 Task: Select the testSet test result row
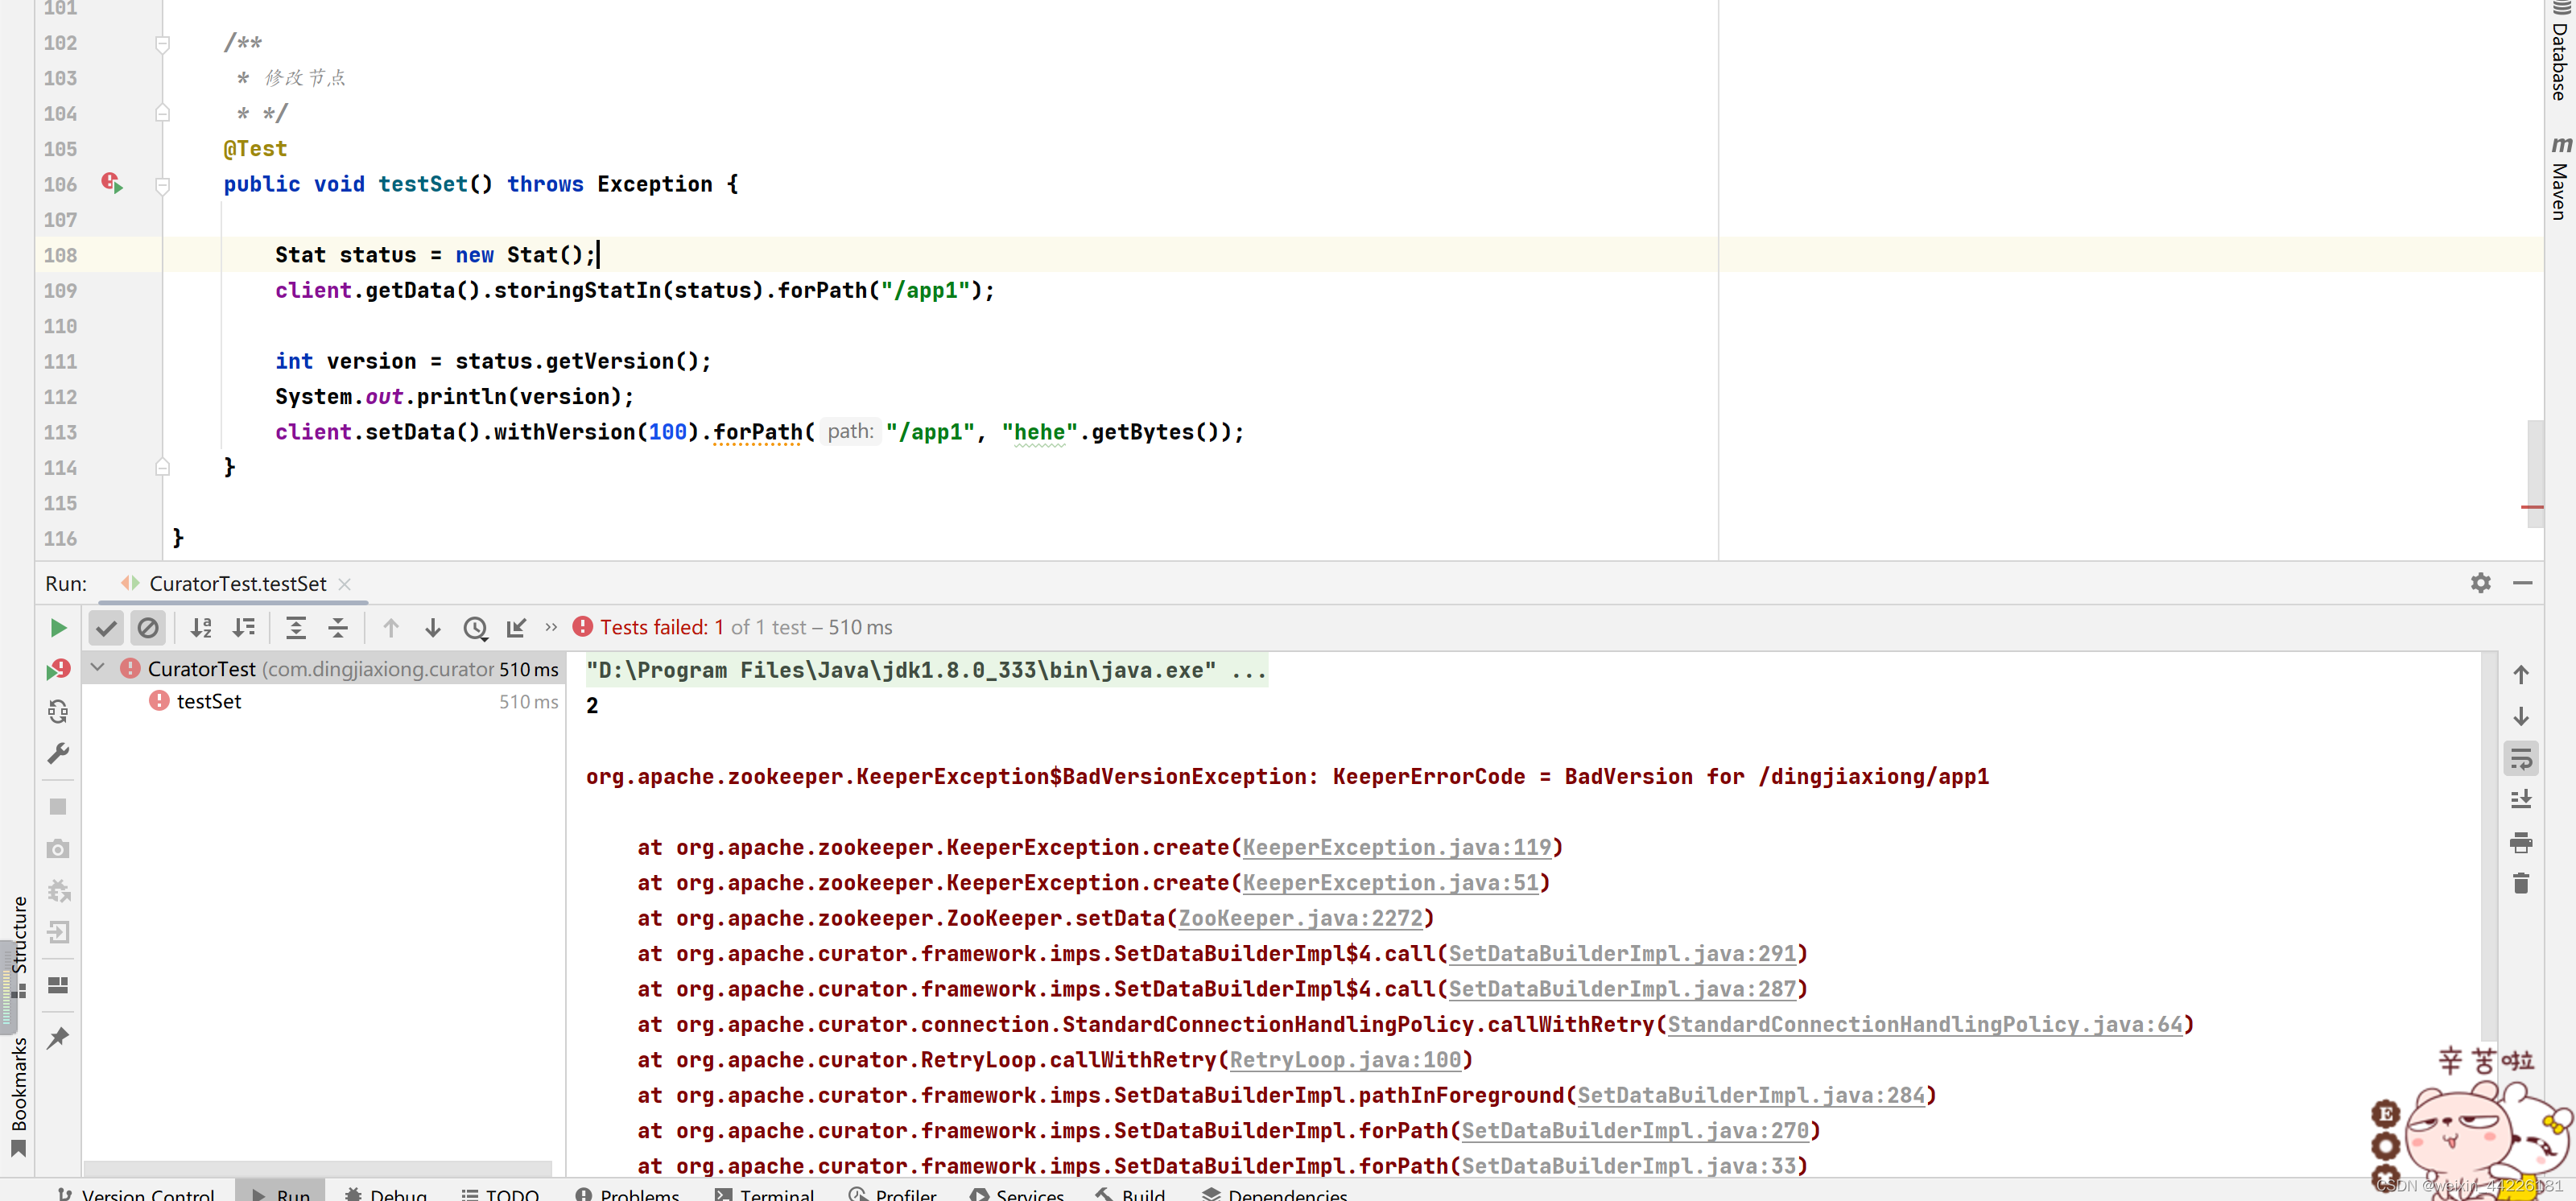click(x=324, y=702)
